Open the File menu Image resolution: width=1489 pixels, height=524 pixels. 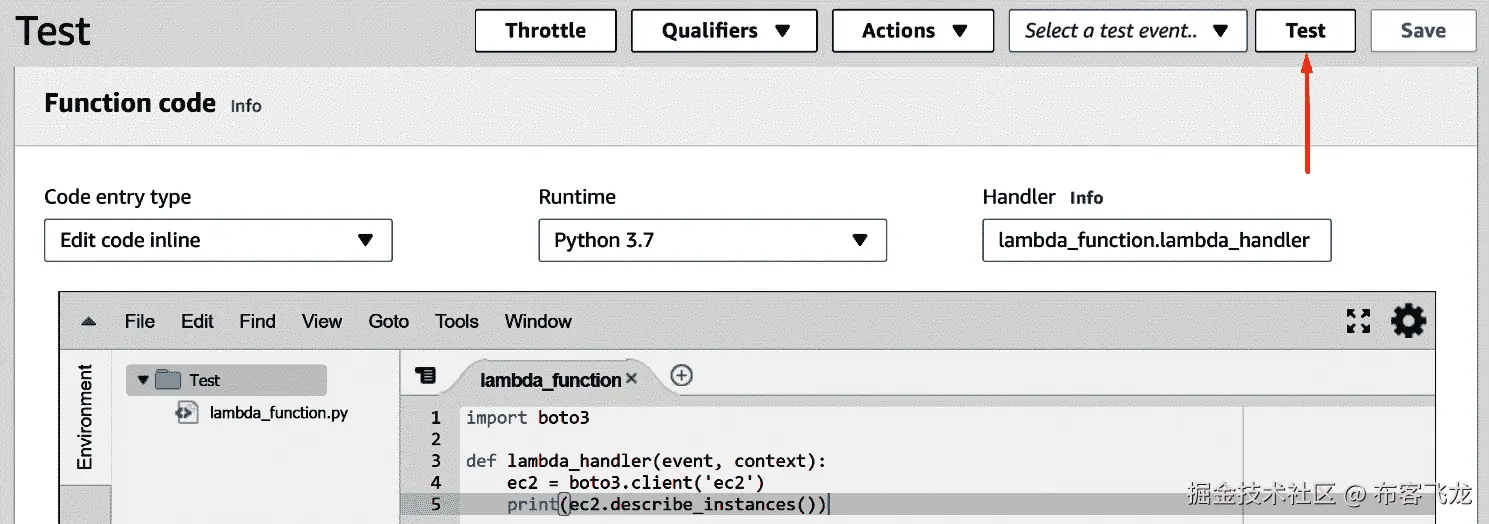pyautogui.click(x=140, y=321)
